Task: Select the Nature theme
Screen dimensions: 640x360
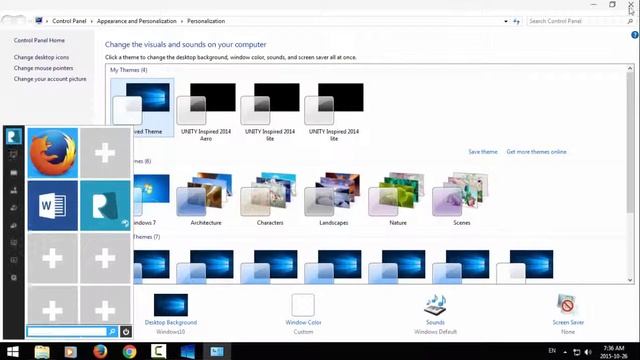Action: [x=398, y=198]
